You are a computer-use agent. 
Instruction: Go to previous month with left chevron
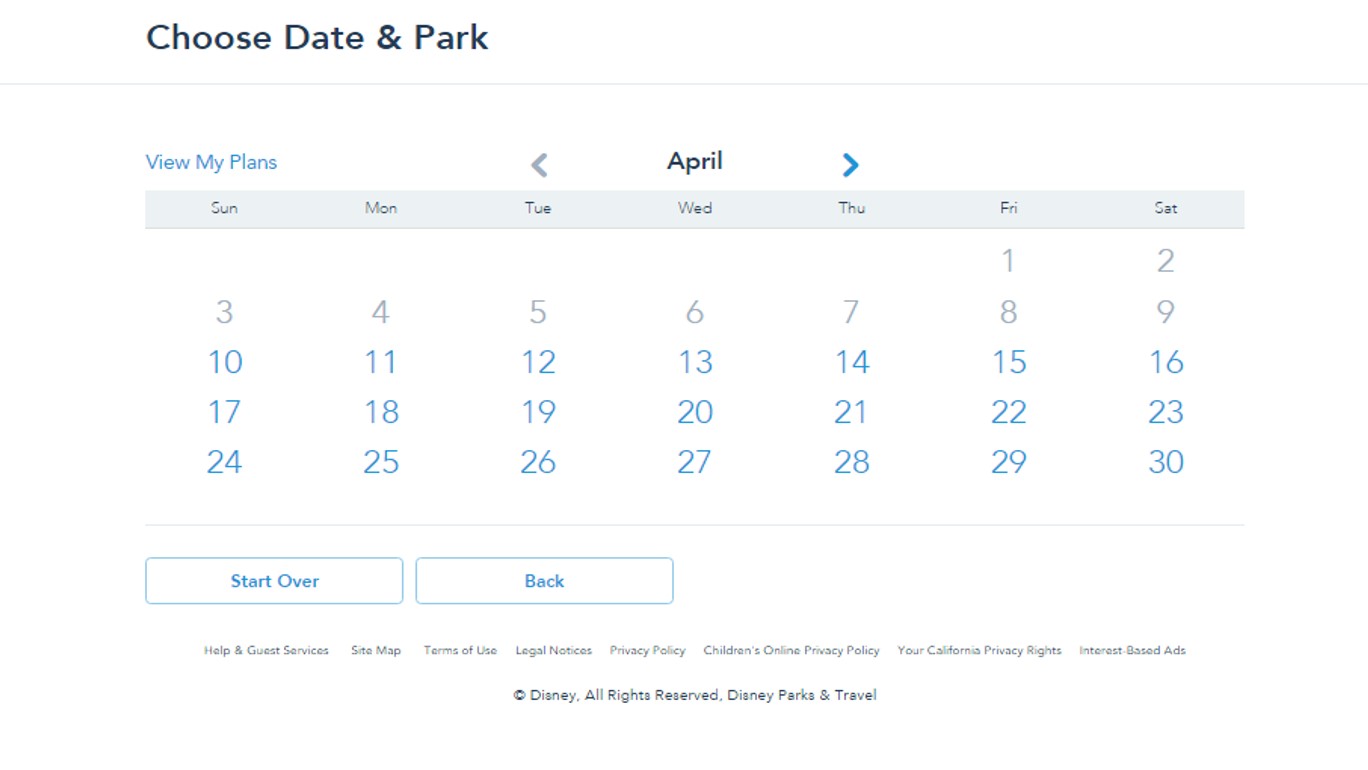(539, 165)
